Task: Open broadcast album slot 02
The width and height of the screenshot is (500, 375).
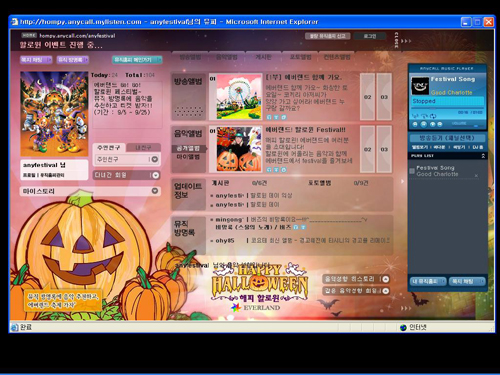Action: click(367, 97)
